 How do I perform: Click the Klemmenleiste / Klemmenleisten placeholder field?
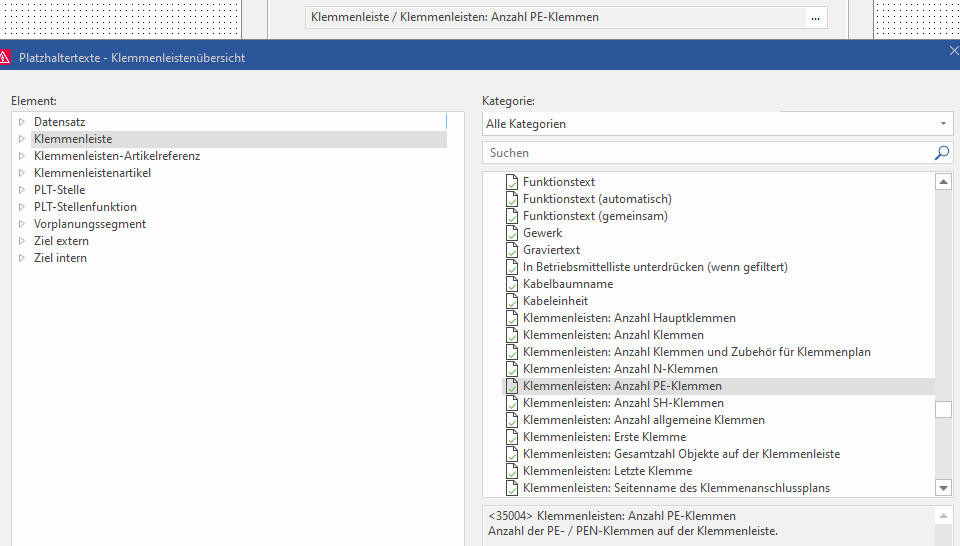(555, 17)
